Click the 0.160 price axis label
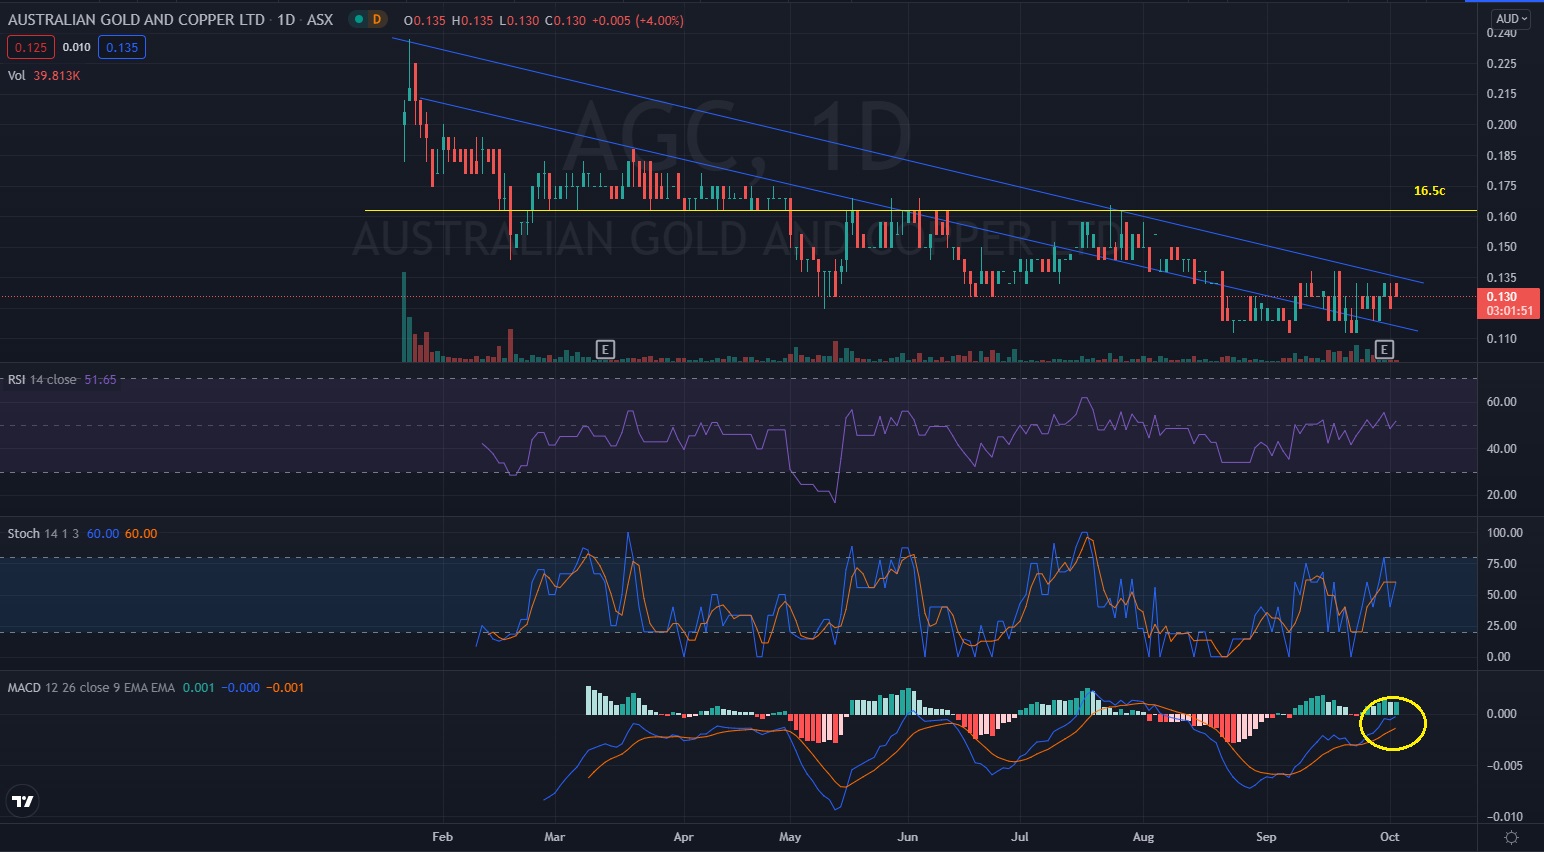The image size is (1544, 852). click(1502, 216)
